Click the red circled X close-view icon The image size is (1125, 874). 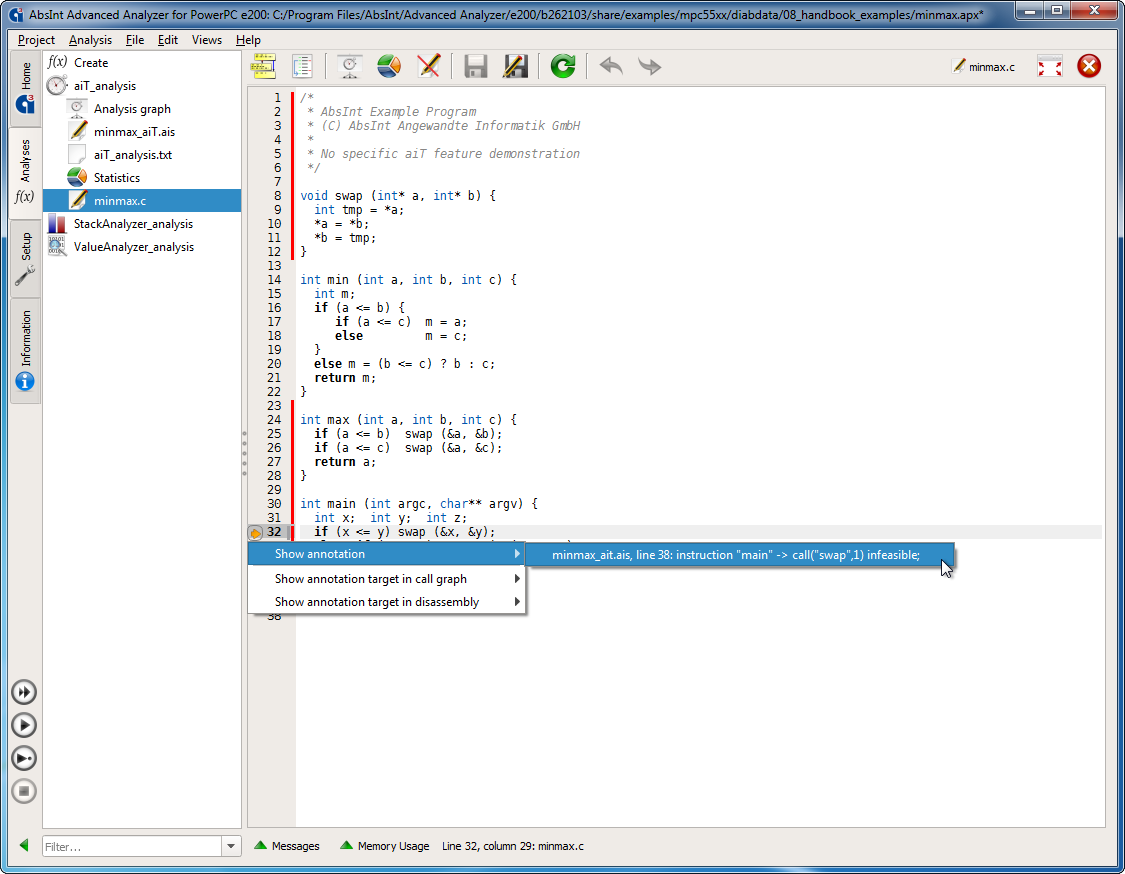tap(1088, 66)
